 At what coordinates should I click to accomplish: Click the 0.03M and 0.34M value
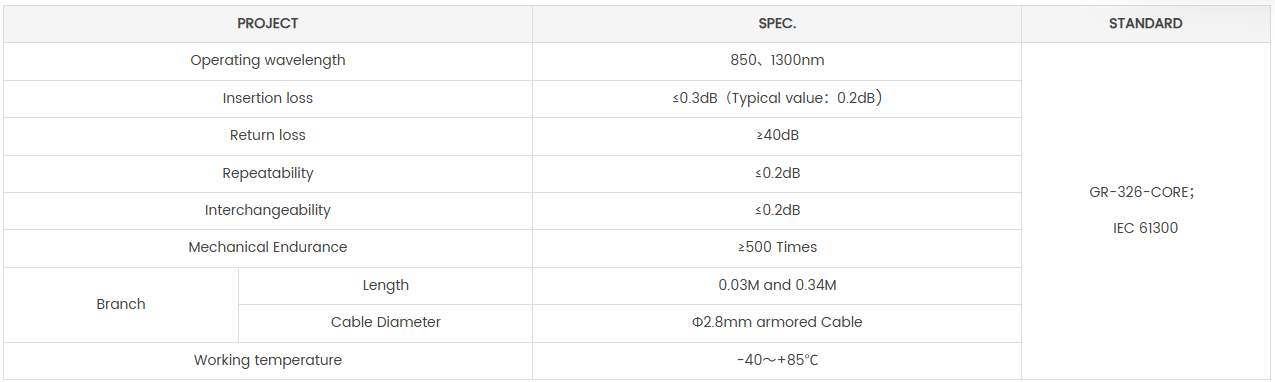777,285
